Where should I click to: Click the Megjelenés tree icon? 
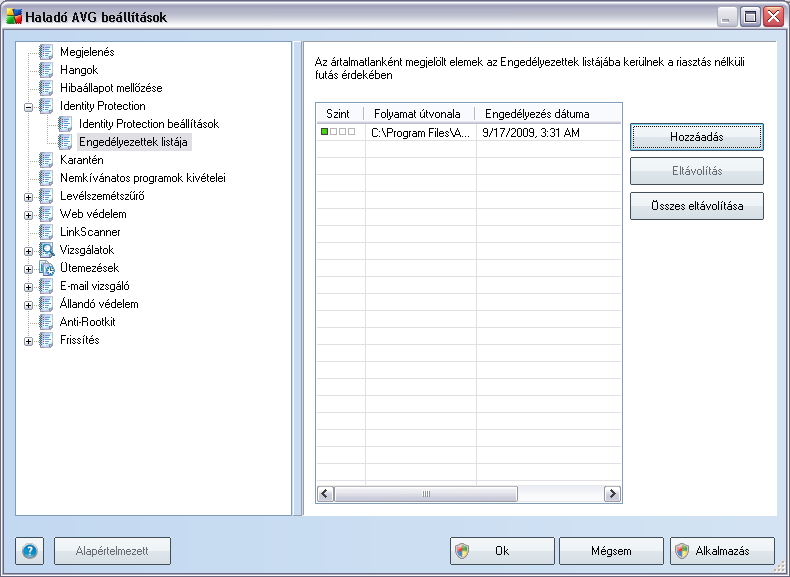(x=46, y=51)
